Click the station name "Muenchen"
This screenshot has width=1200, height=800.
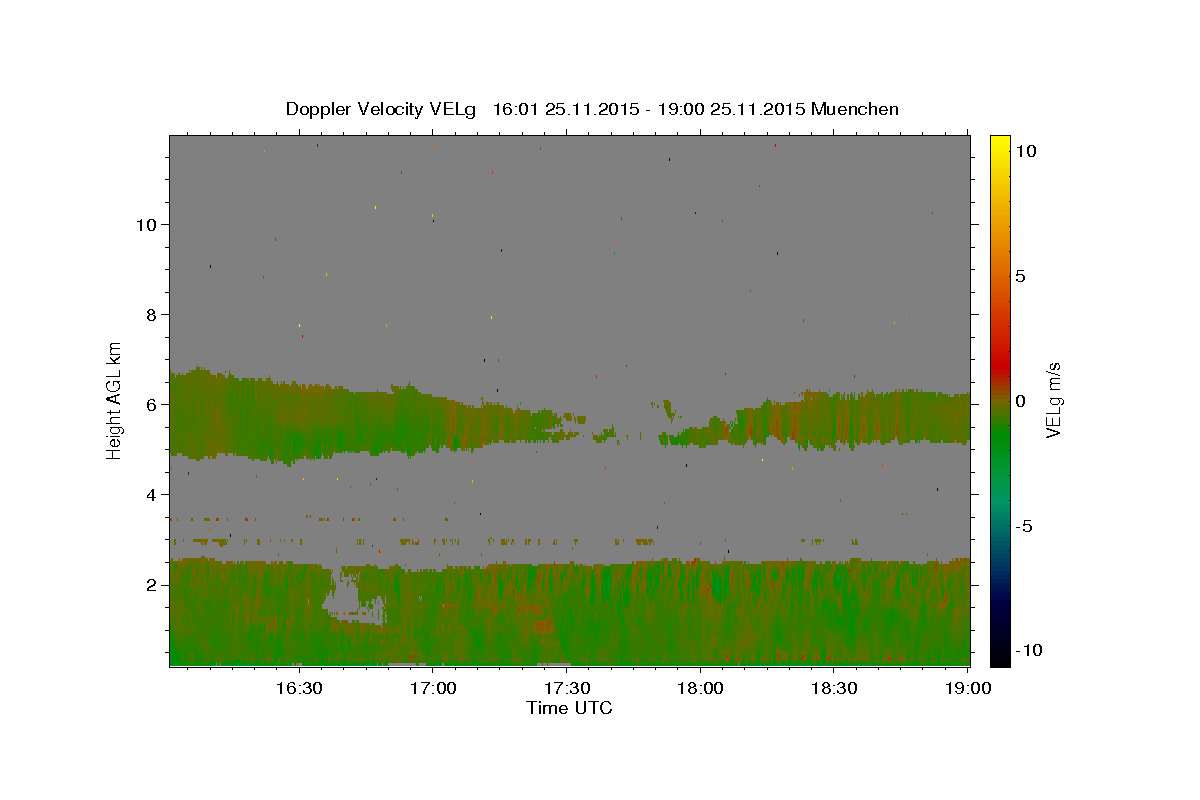pyautogui.click(x=855, y=109)
